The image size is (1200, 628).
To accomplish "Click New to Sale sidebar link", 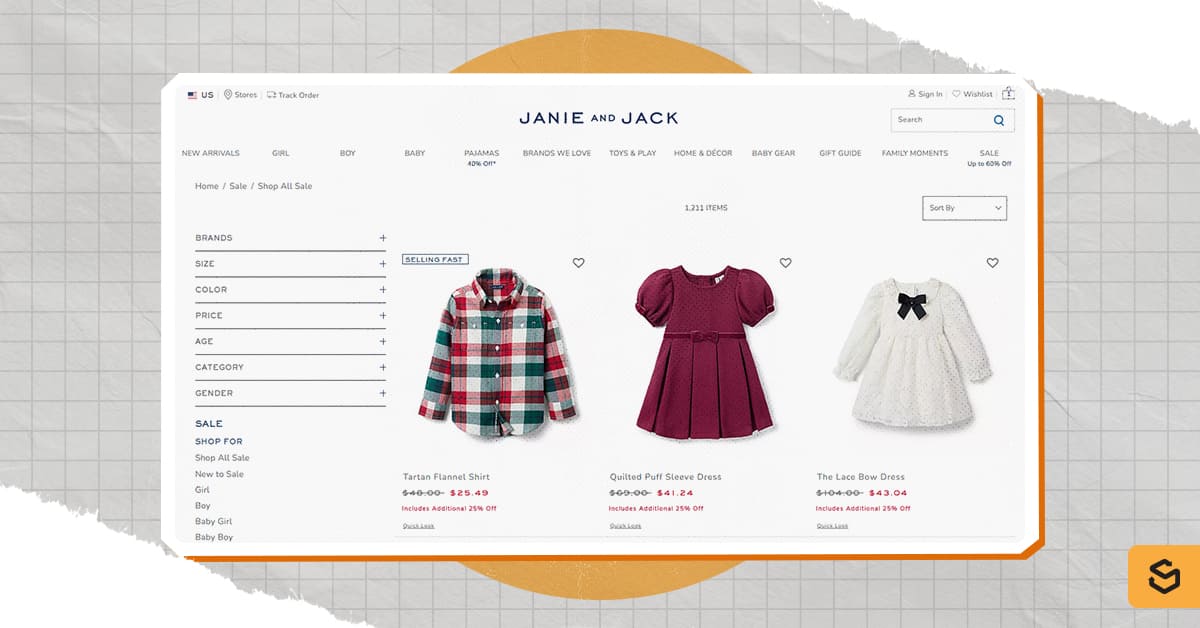I will point(219,474).
